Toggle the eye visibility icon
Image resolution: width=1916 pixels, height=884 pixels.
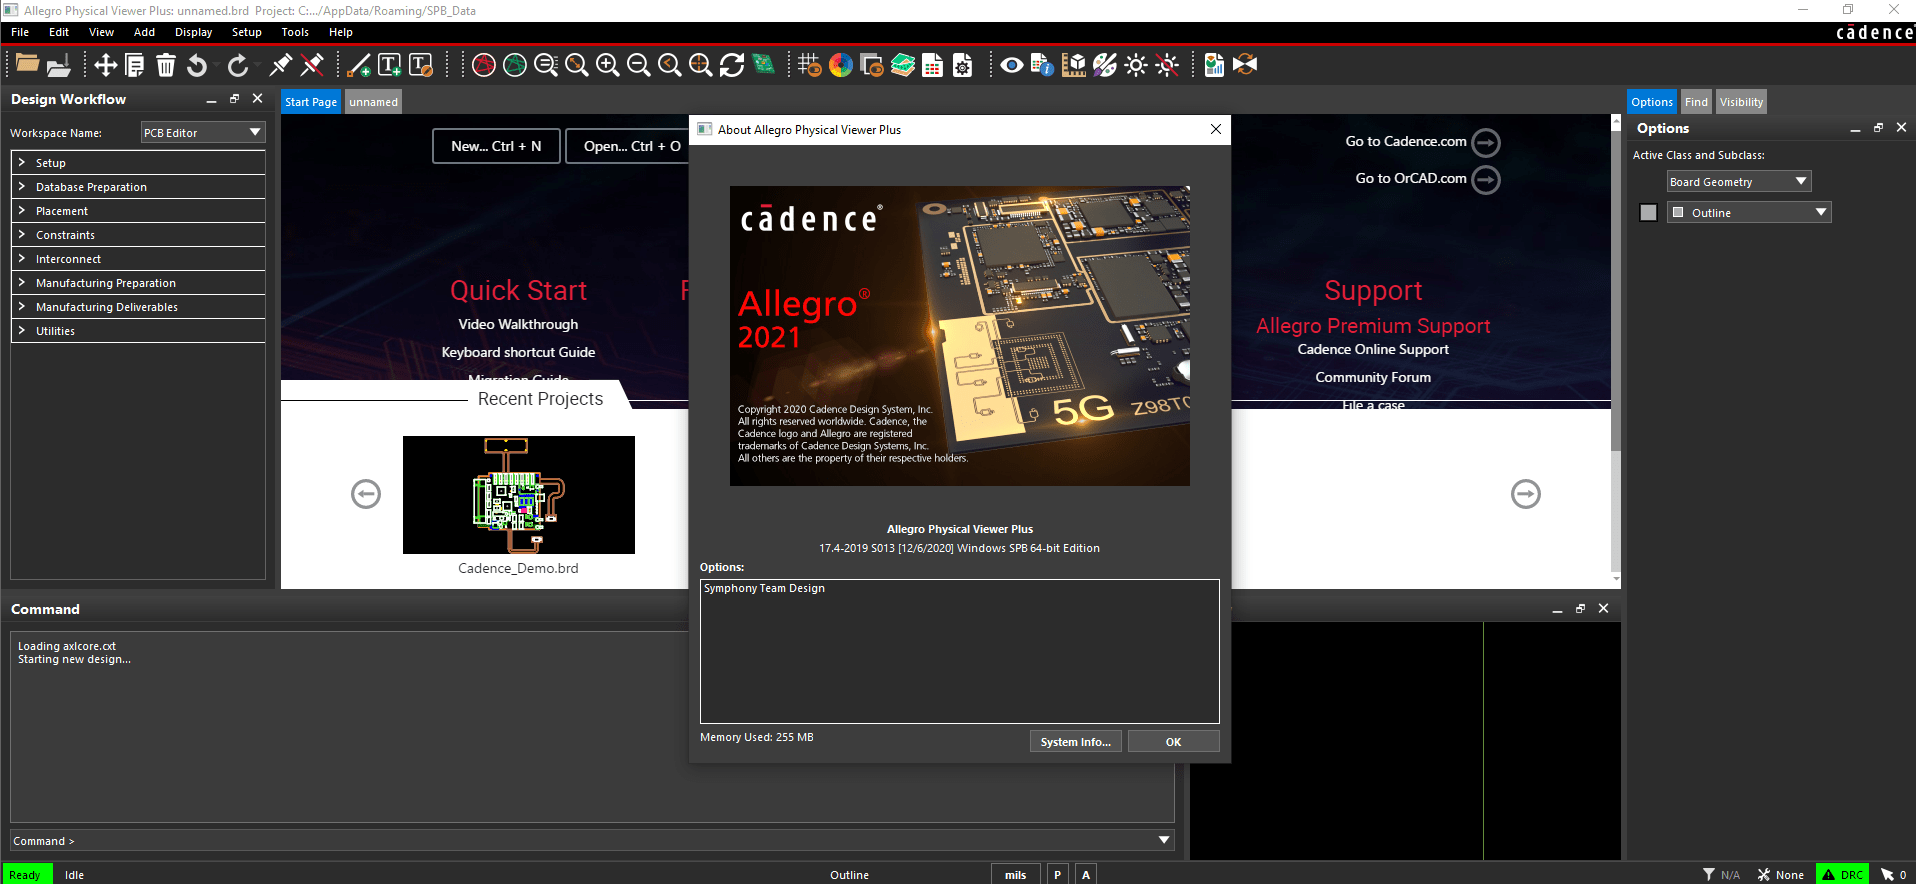point(1012,65)
